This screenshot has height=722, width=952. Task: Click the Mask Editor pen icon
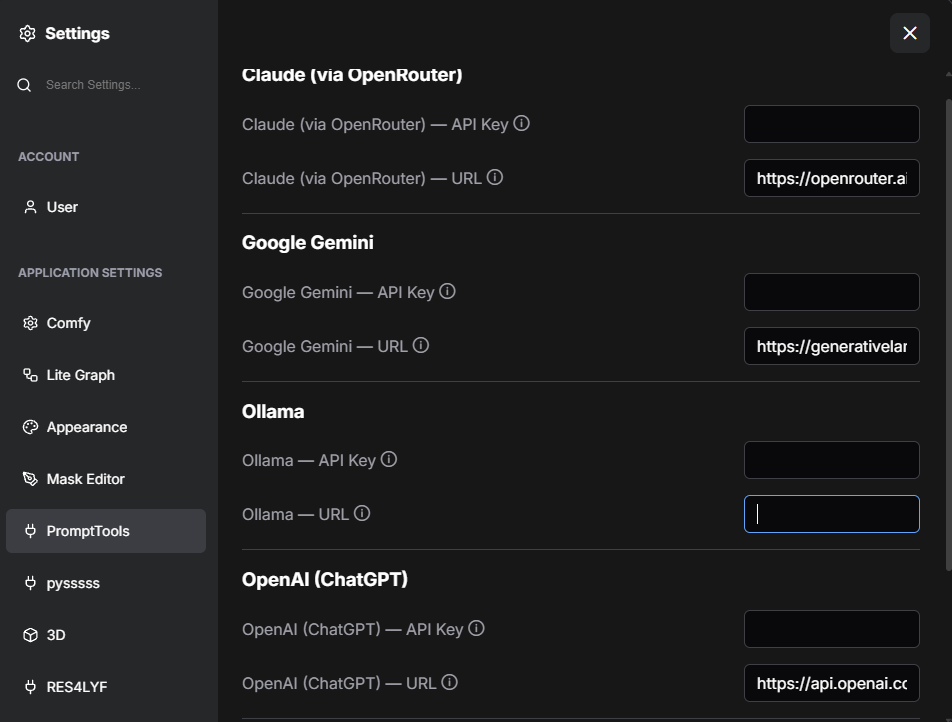click(x=30, y=479)
